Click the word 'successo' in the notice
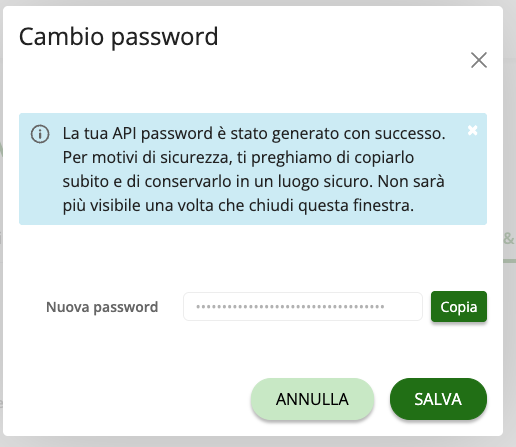 tap(408, 134)
